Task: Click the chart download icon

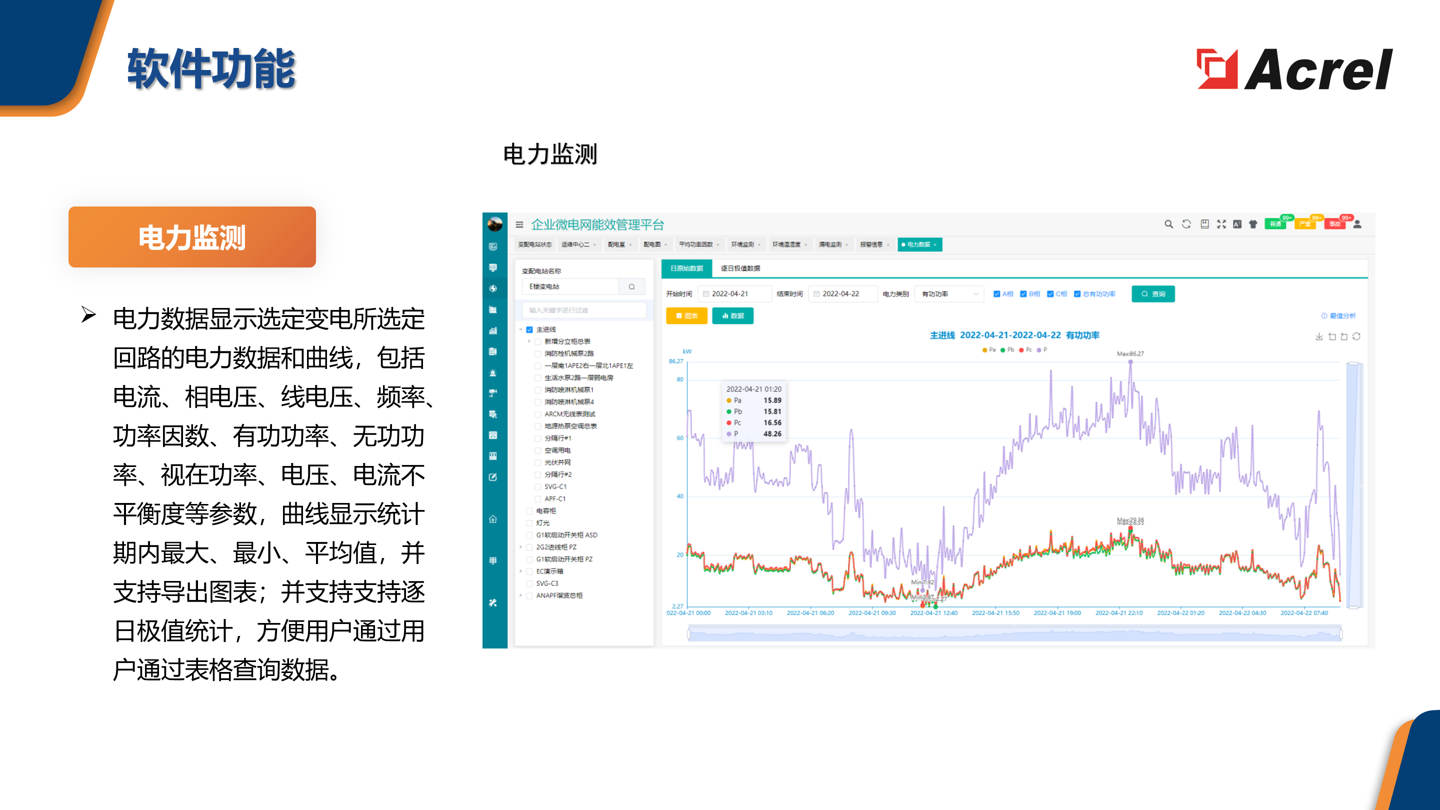Action: pyautogui.click(x=1319, y=336)
